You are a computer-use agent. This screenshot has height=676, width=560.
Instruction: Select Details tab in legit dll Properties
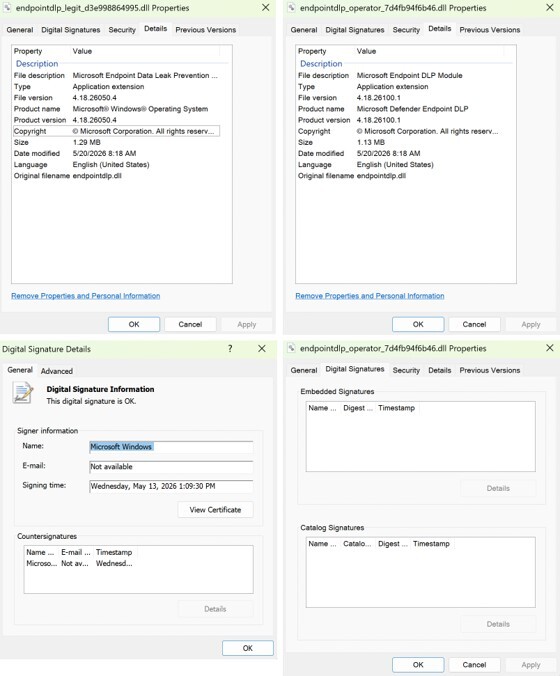[x=156, y=28]
